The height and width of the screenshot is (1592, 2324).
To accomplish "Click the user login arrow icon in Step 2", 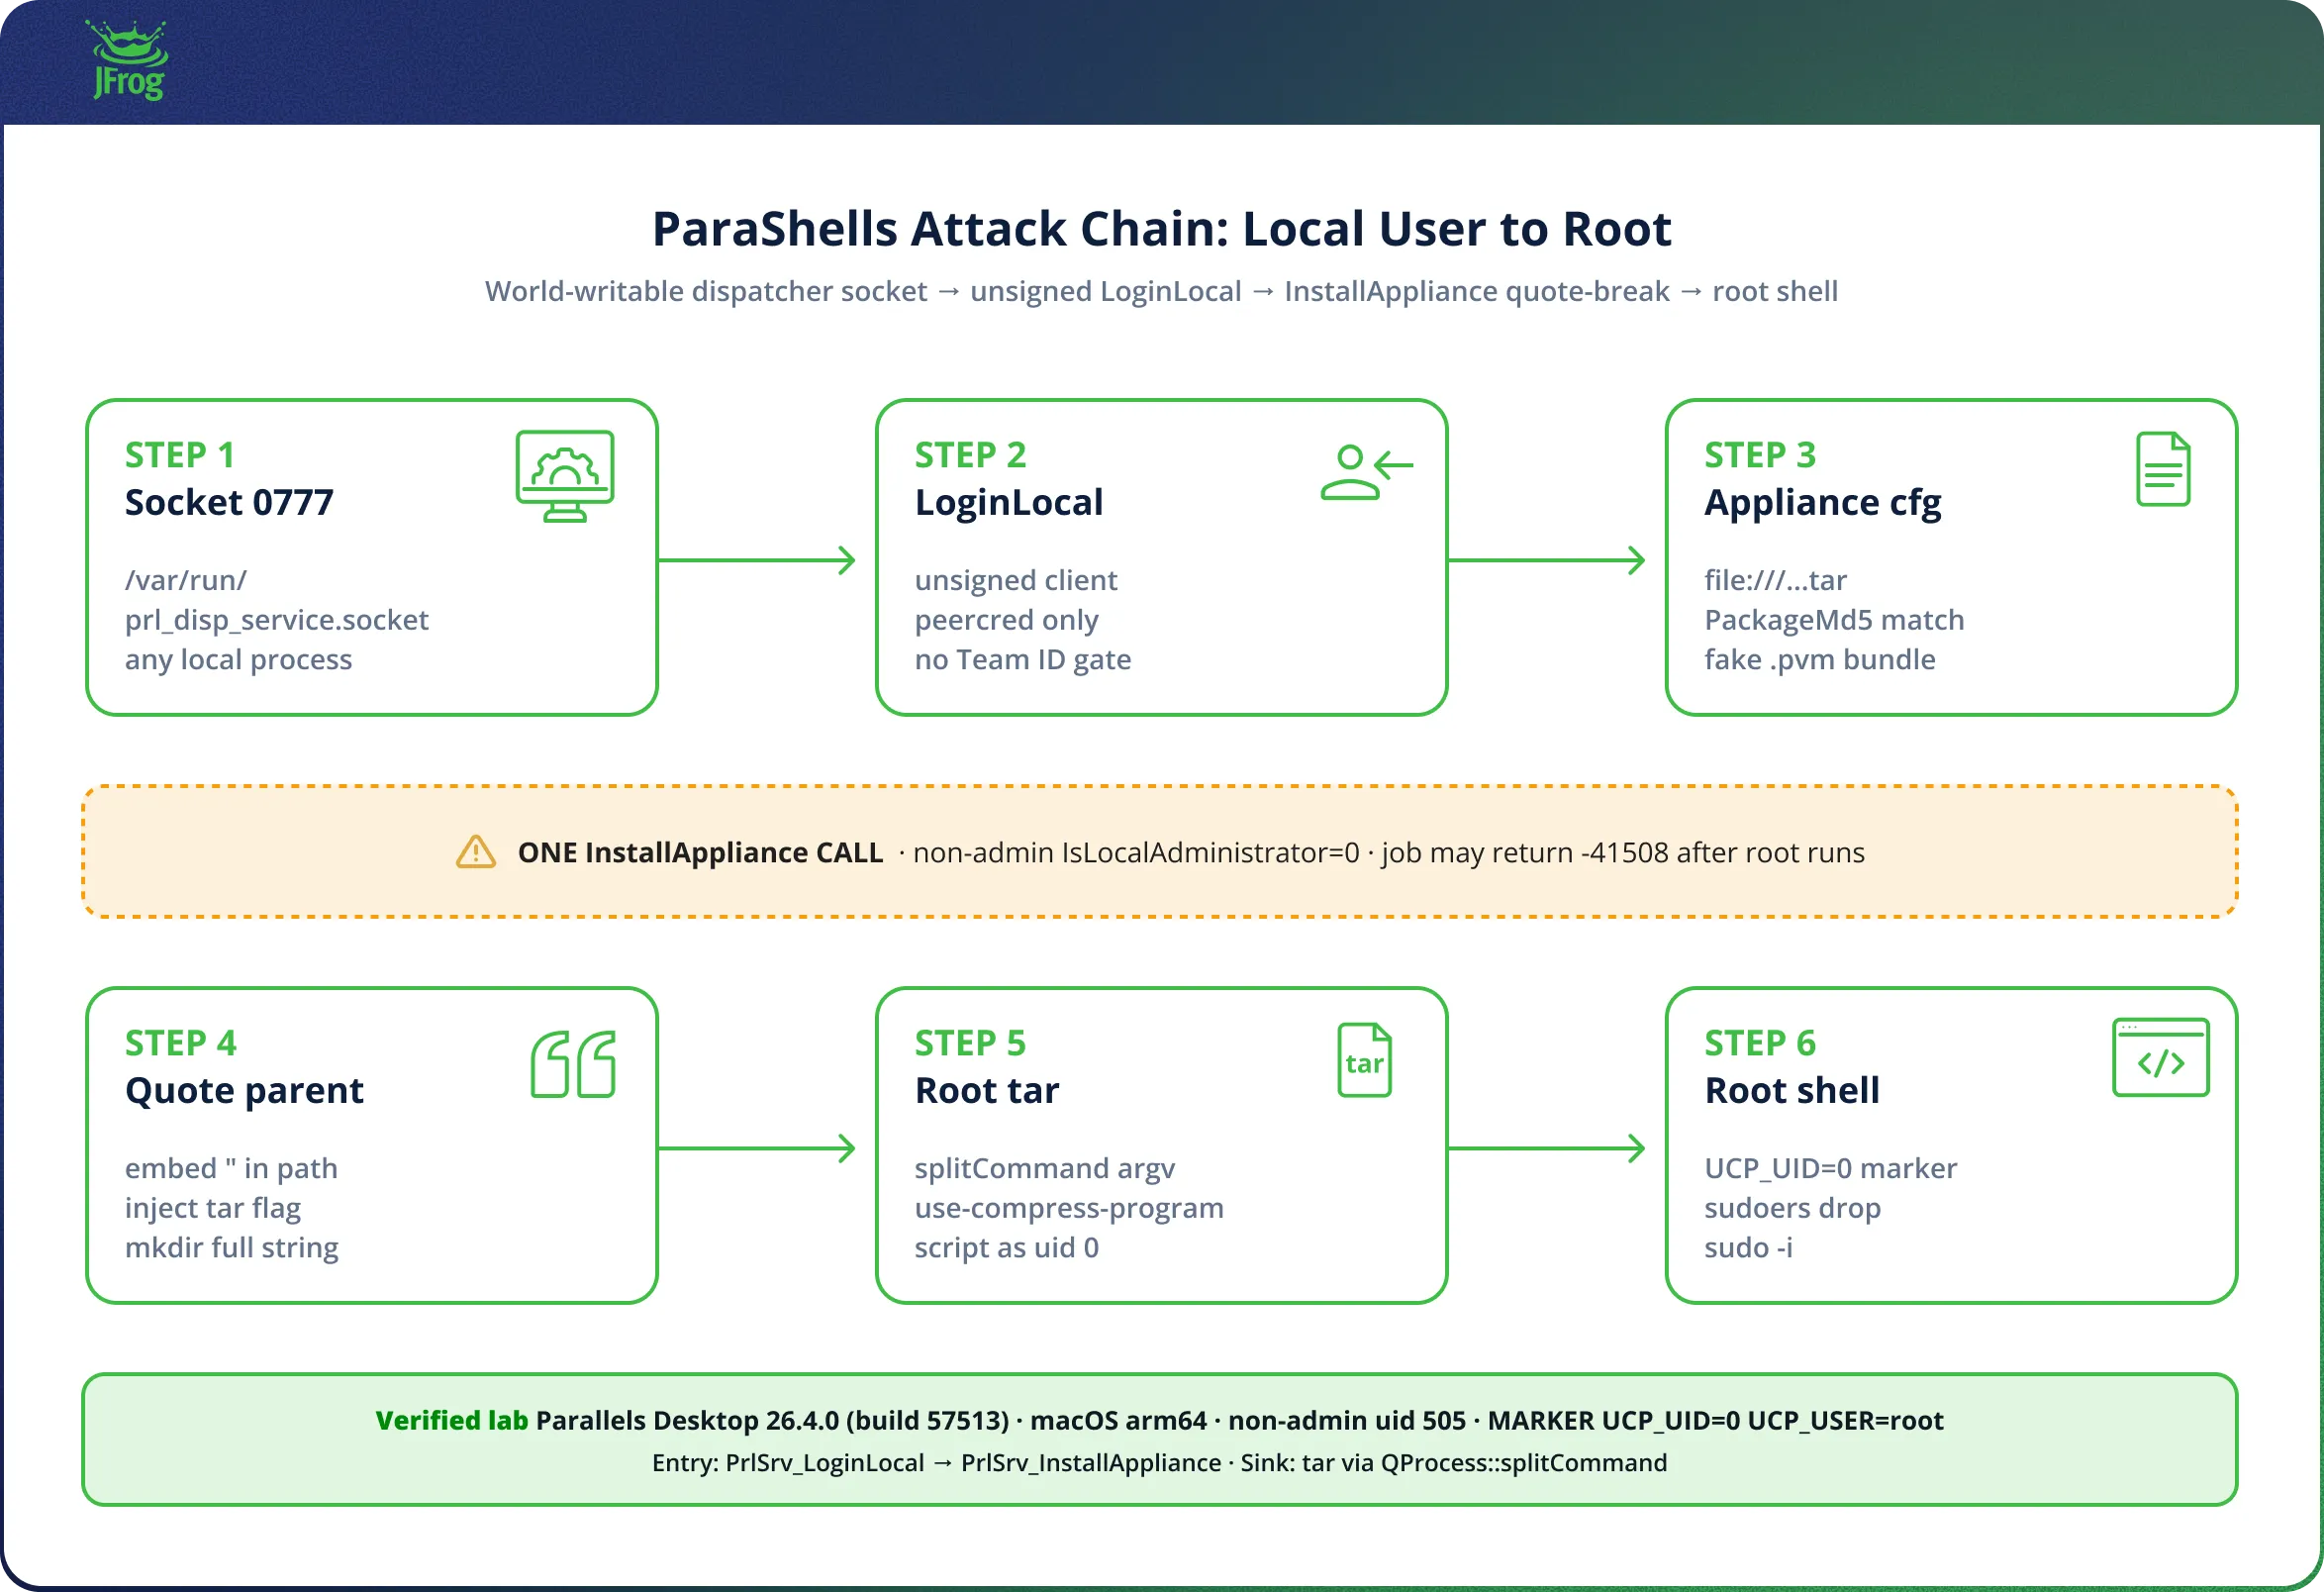I will click(1366, 472).
